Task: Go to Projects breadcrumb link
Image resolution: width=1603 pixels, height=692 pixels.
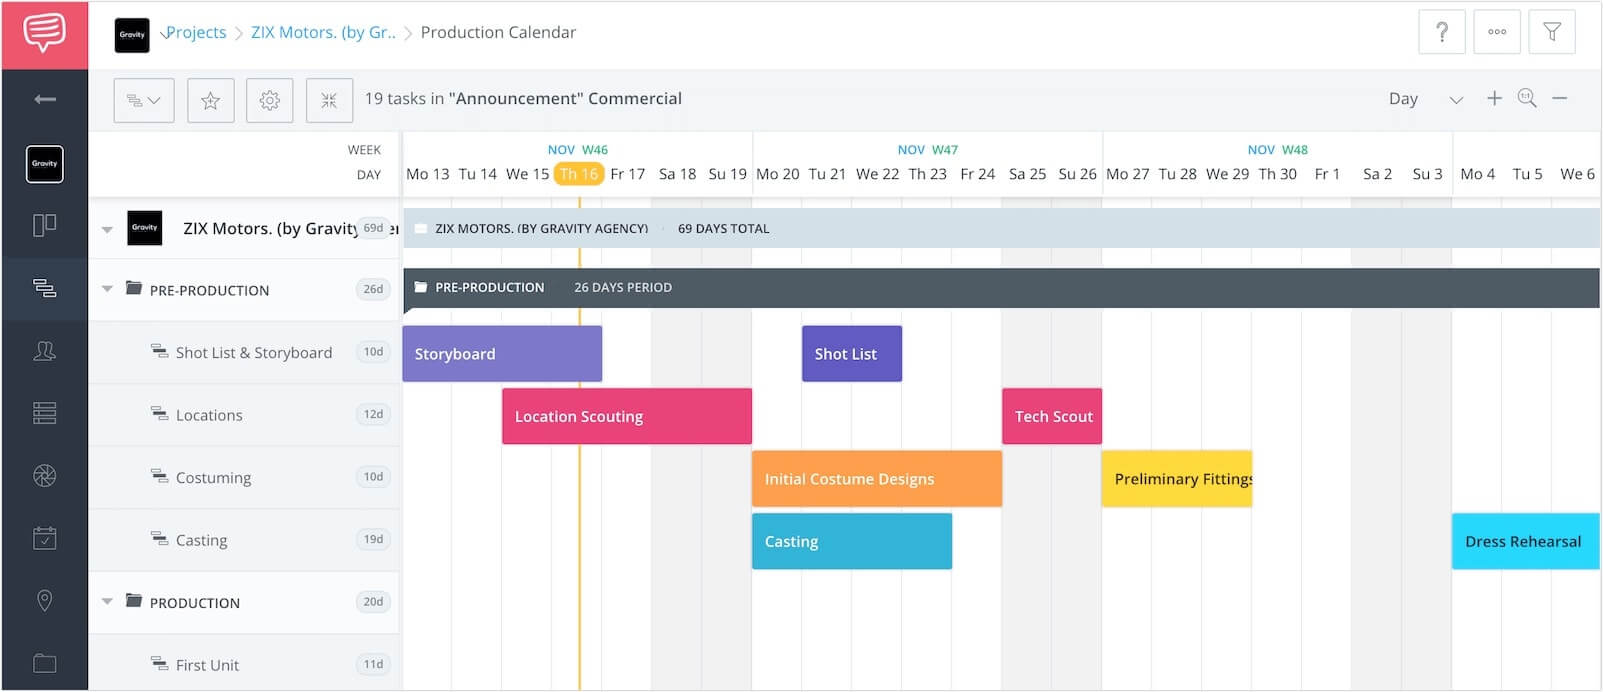Action: coord(194,32)
